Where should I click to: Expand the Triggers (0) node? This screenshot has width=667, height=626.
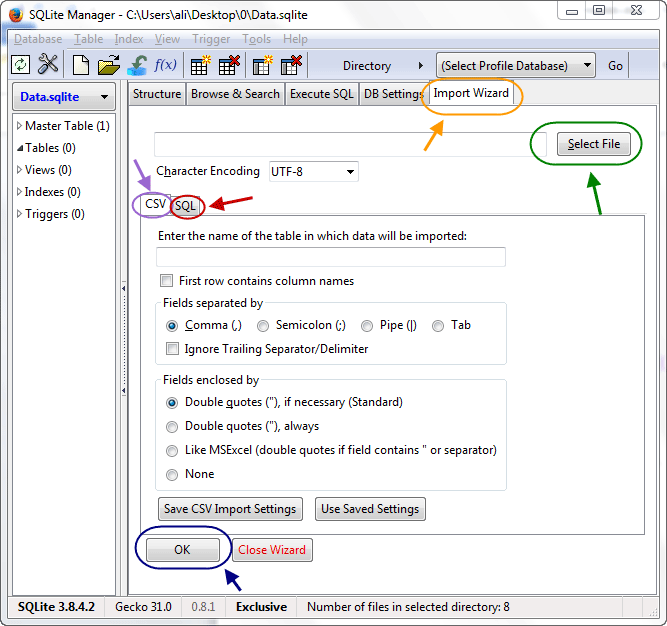point(19,213)
